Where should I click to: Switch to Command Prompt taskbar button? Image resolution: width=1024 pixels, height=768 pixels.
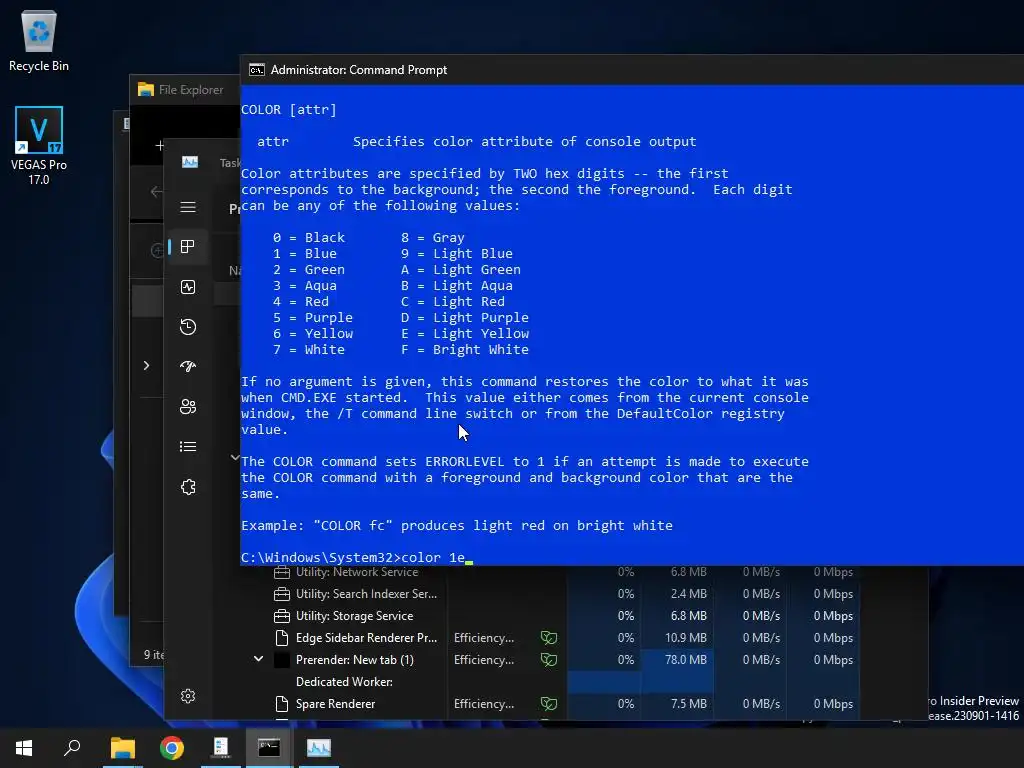269,748
